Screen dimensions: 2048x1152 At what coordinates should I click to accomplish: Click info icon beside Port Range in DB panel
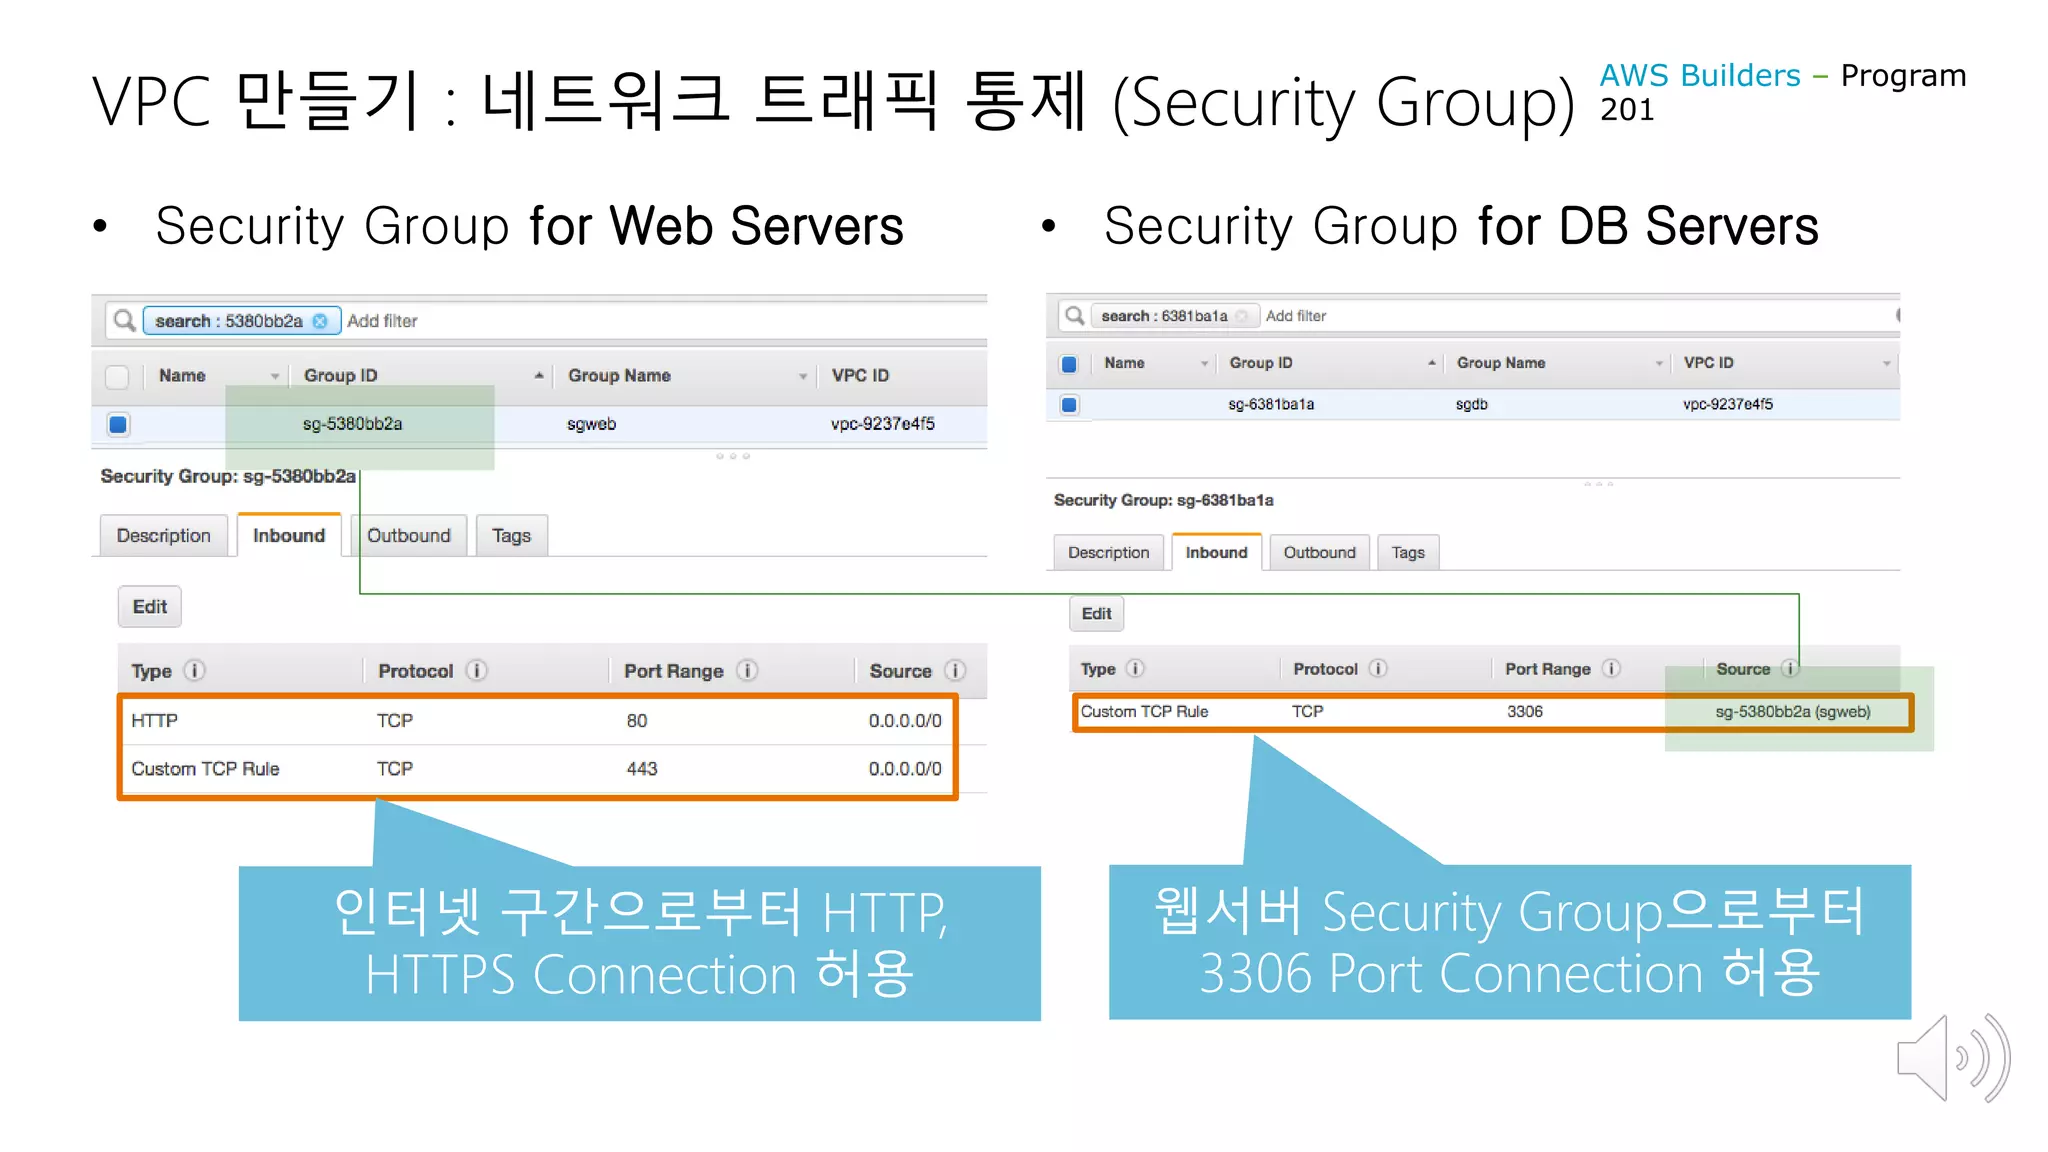[x=1611, y=668]
